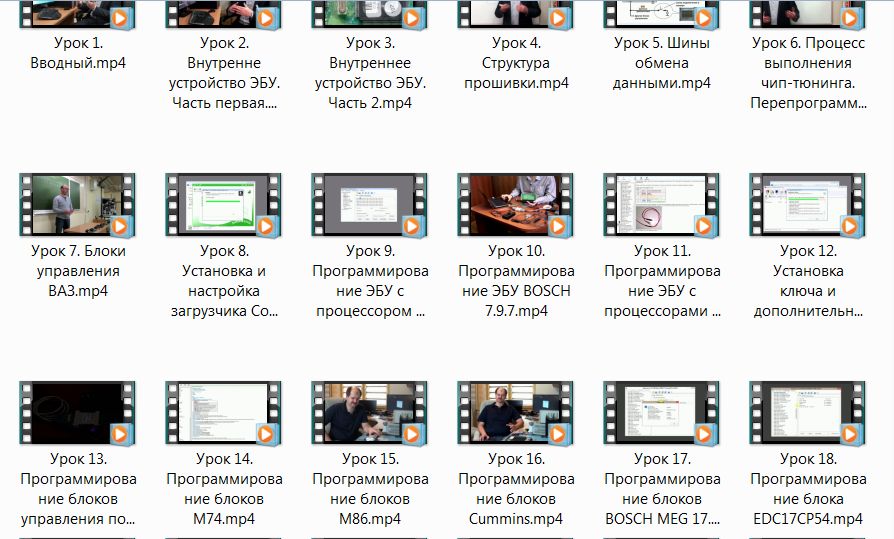Click file name 'Урок 16. Программирование блоков Cummins.mp4'
Image resolution: width=894 pixels, height=539 pixels.
(x=516, y=489)
